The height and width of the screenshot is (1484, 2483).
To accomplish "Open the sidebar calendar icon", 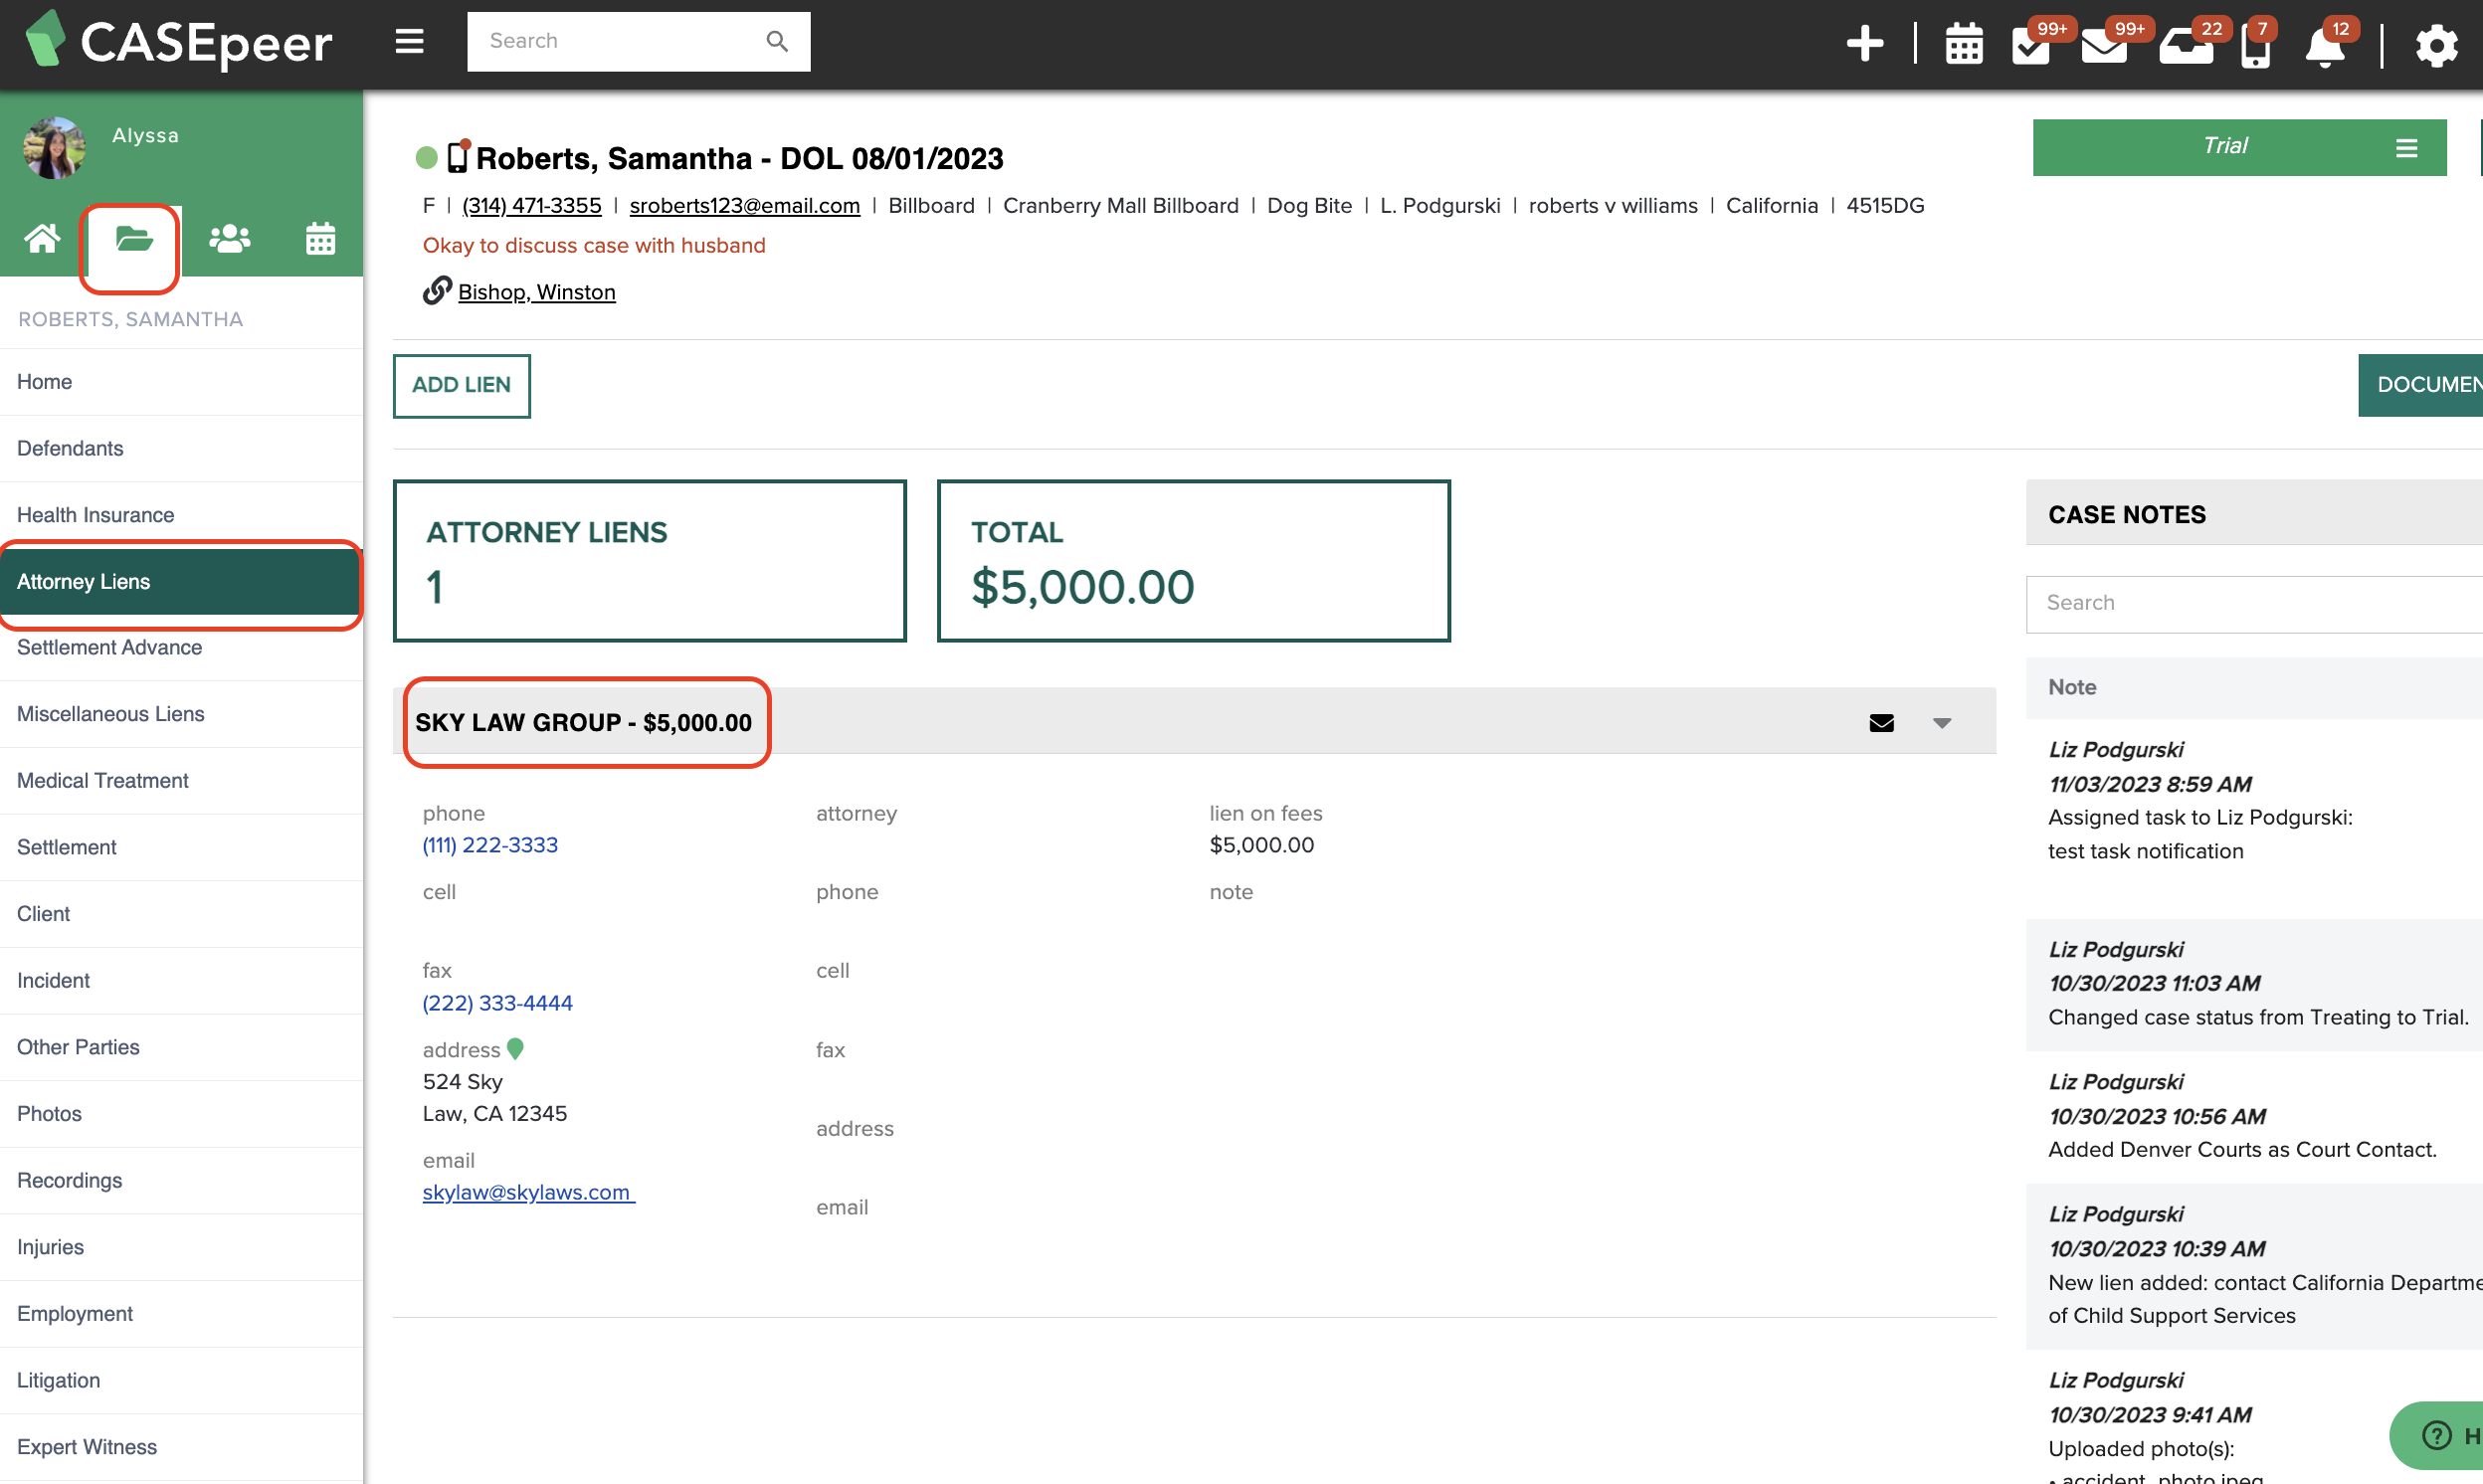I will pyautogui.click(x=320, y=239).
